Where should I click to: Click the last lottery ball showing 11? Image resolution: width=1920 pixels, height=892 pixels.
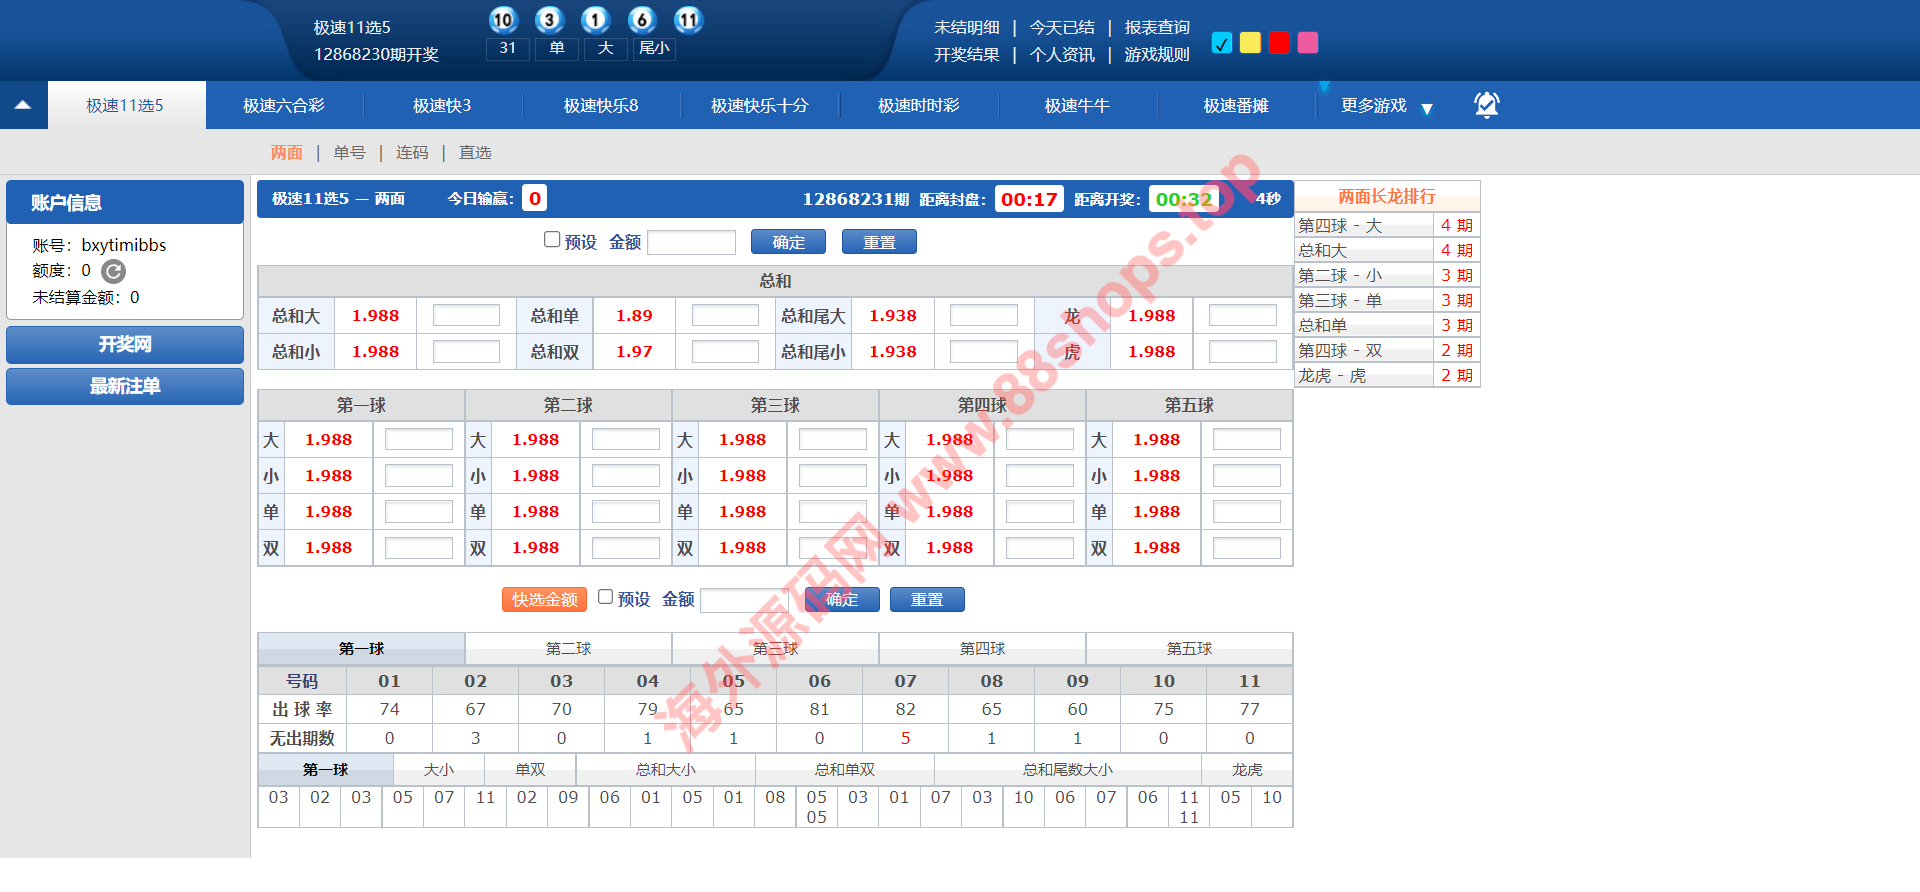click(x=688, y=20)
